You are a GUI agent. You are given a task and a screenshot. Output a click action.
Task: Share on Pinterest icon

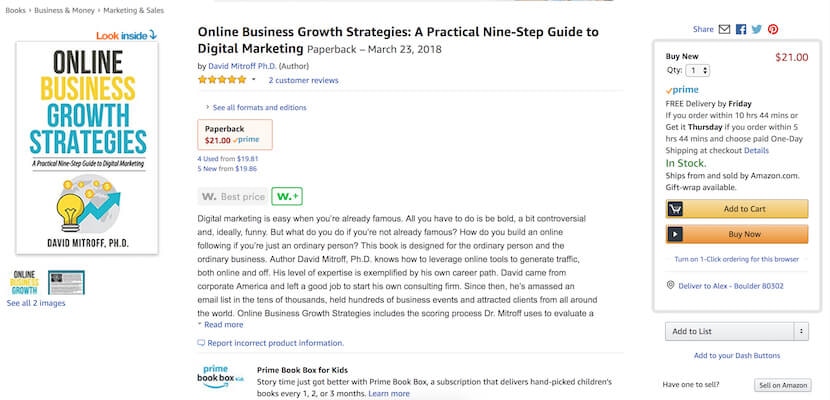(x=773, y=30)
